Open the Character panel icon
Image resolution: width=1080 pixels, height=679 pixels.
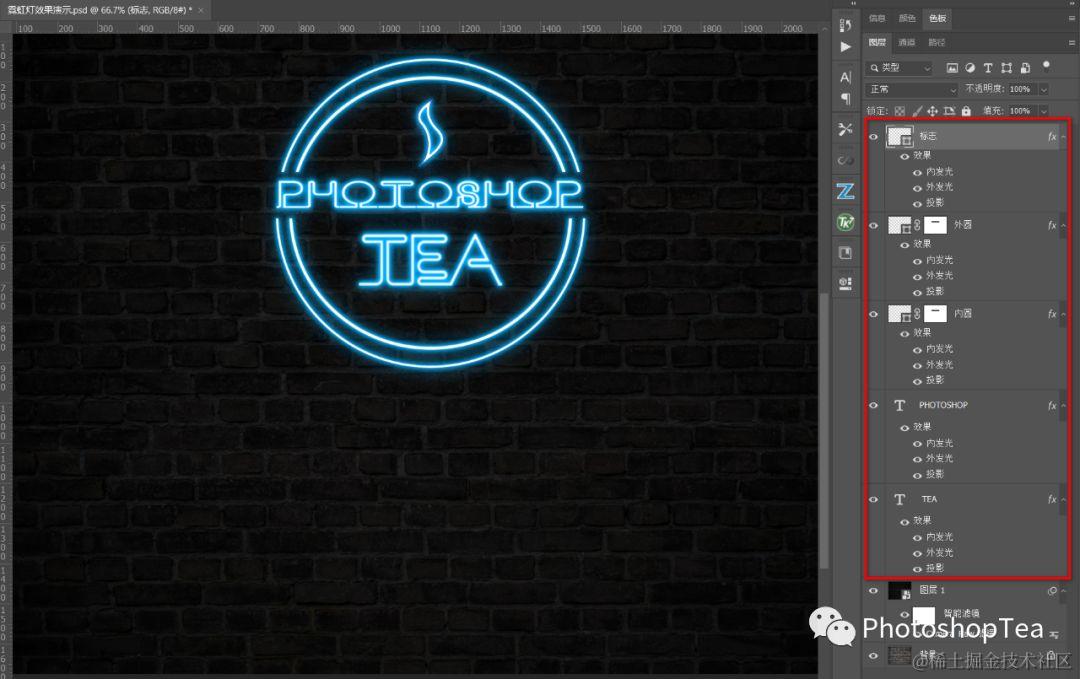coord(846,77)
